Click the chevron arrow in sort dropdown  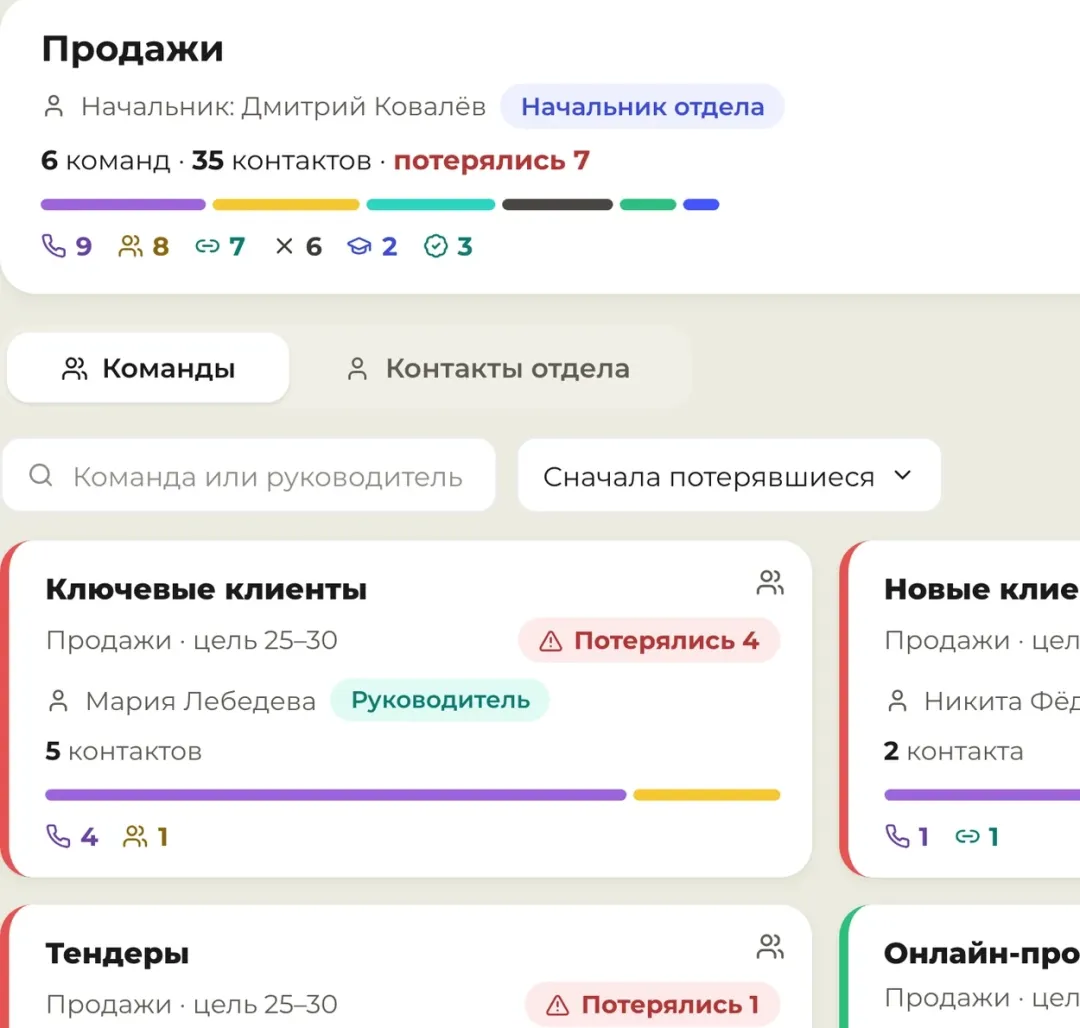[902, 475]
